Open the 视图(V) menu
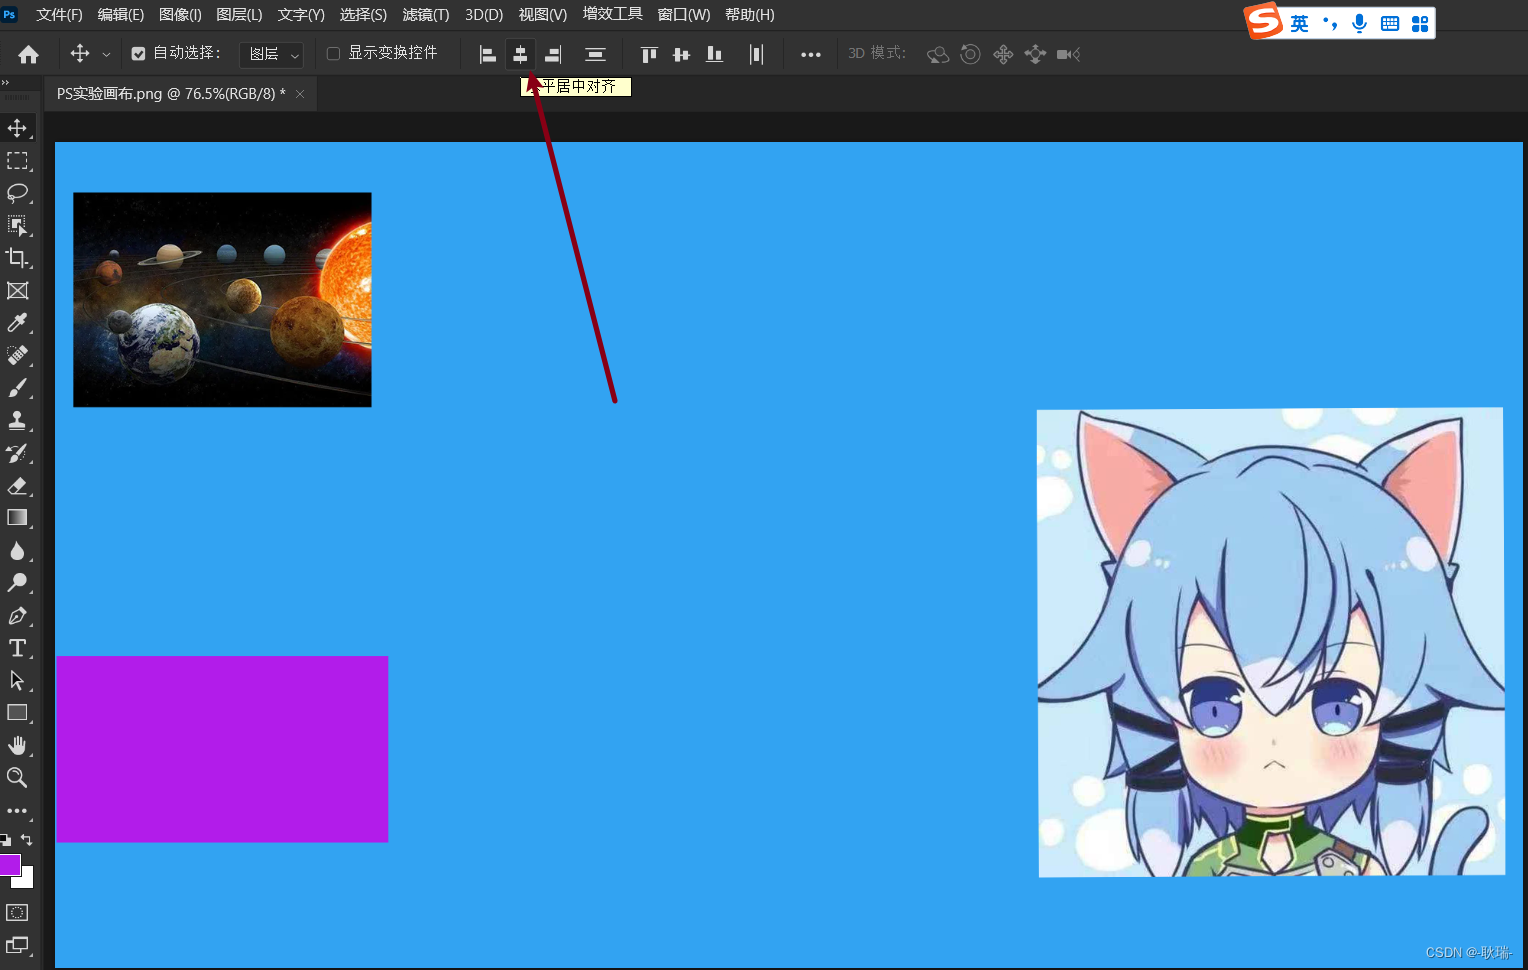This screenshot has width=1528, height=970. tap(543, 15)
